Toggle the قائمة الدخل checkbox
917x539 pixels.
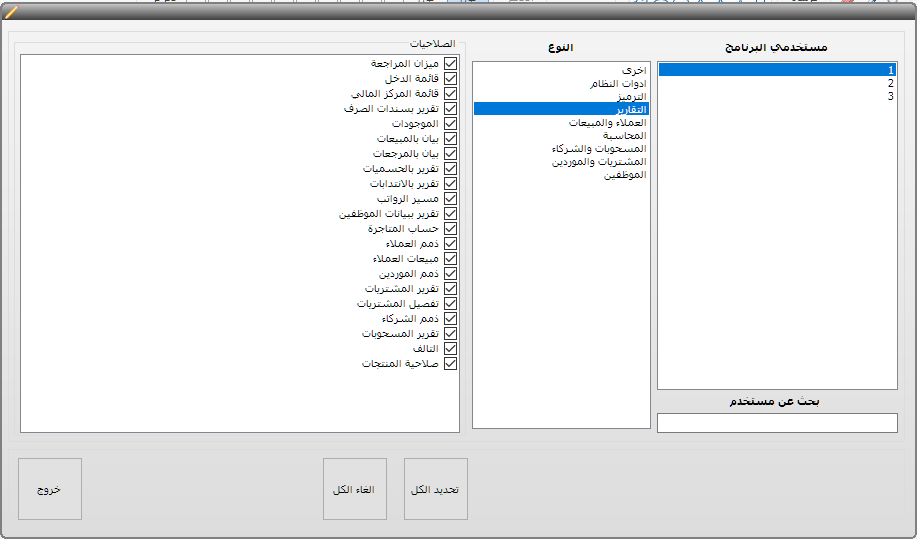click(450, 78)
